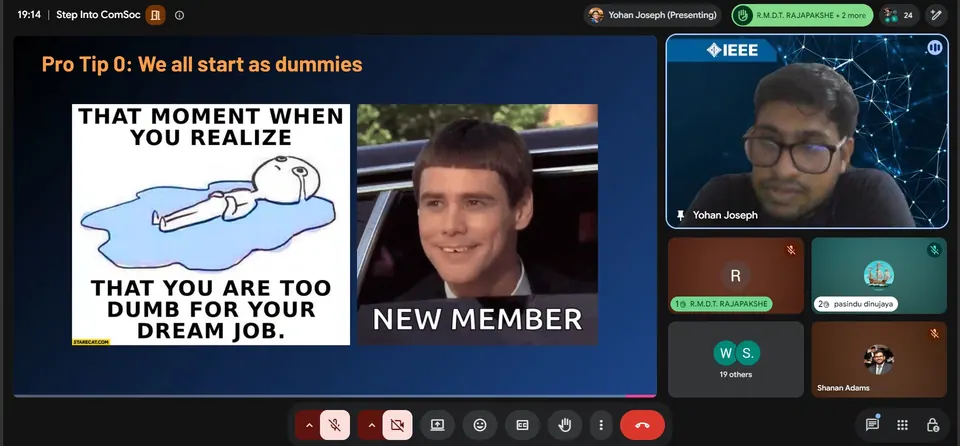This screenshot has height=446, width=960.
Task: Click the IEEE logo in the presenter's tile
Action: point(732,50)
